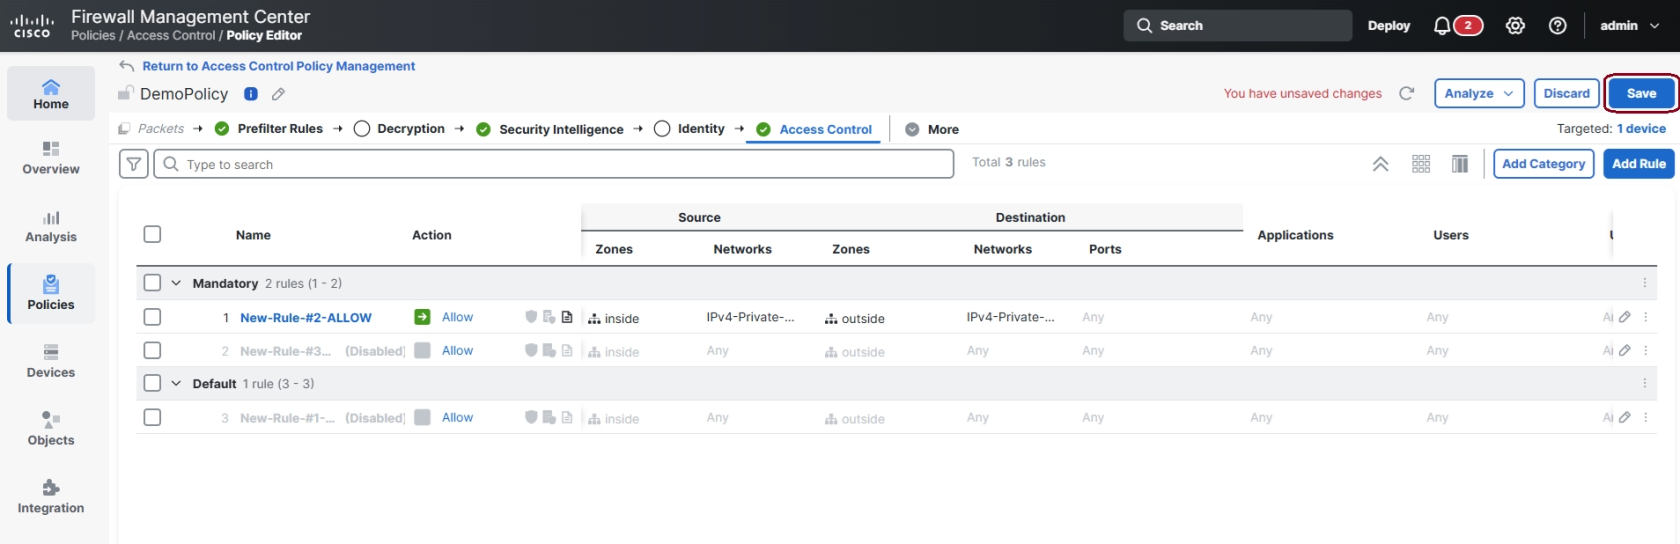
Task: Click the logging file icon for New-Rule-#2-ALLOW
Action: pyautogui.click(x=567, y=317)
